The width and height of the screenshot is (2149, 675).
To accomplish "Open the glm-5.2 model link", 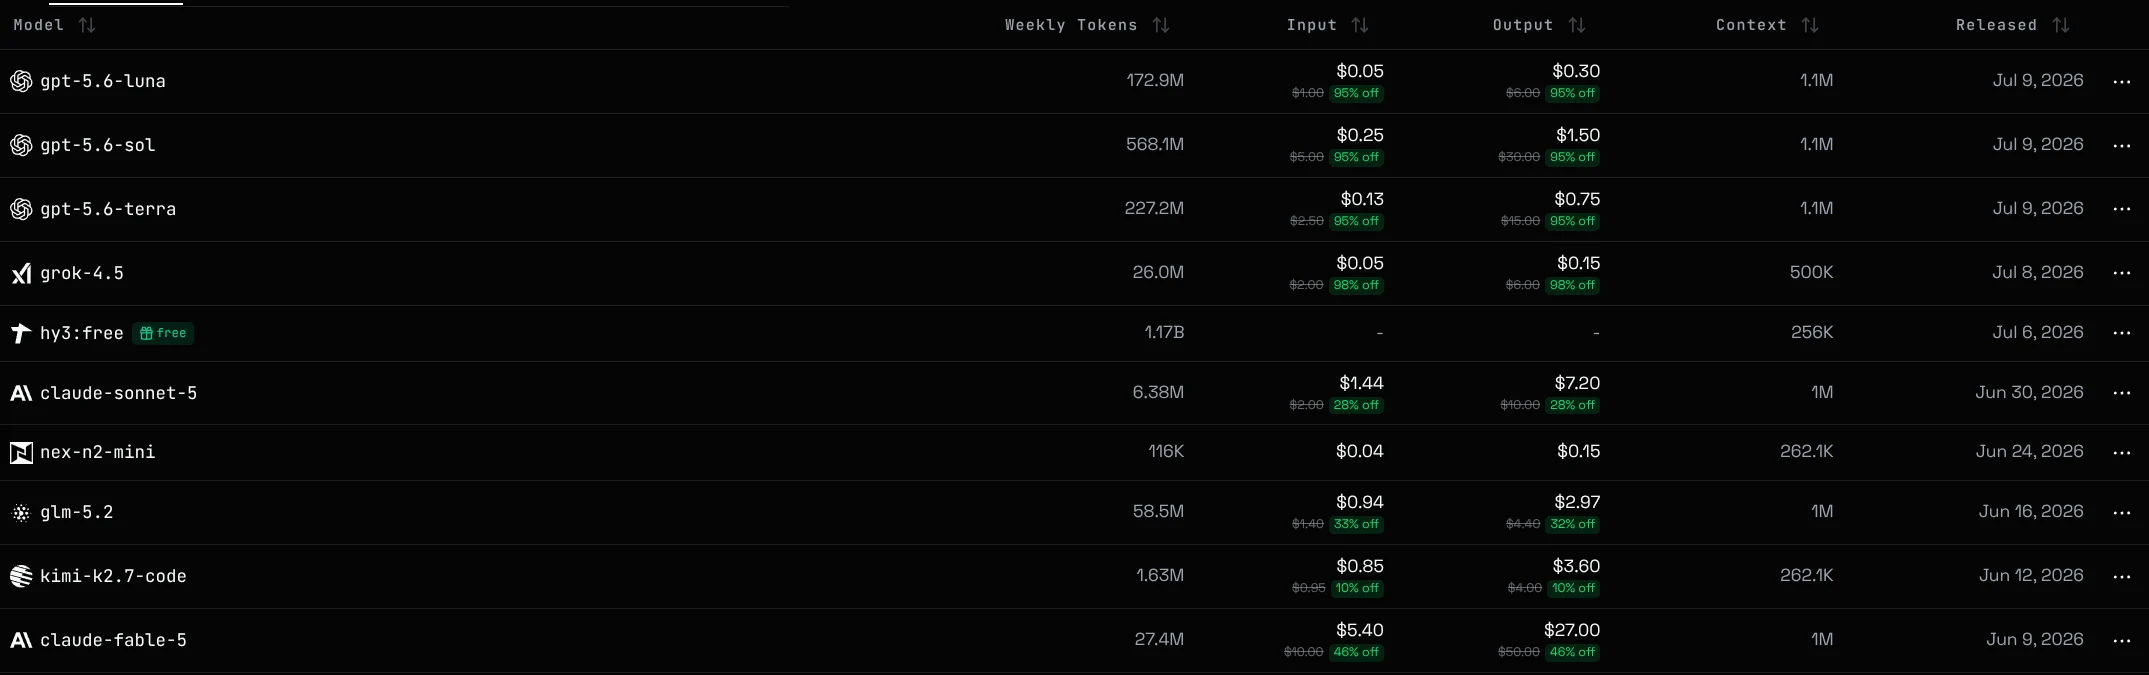I will [x=77, y=512].
